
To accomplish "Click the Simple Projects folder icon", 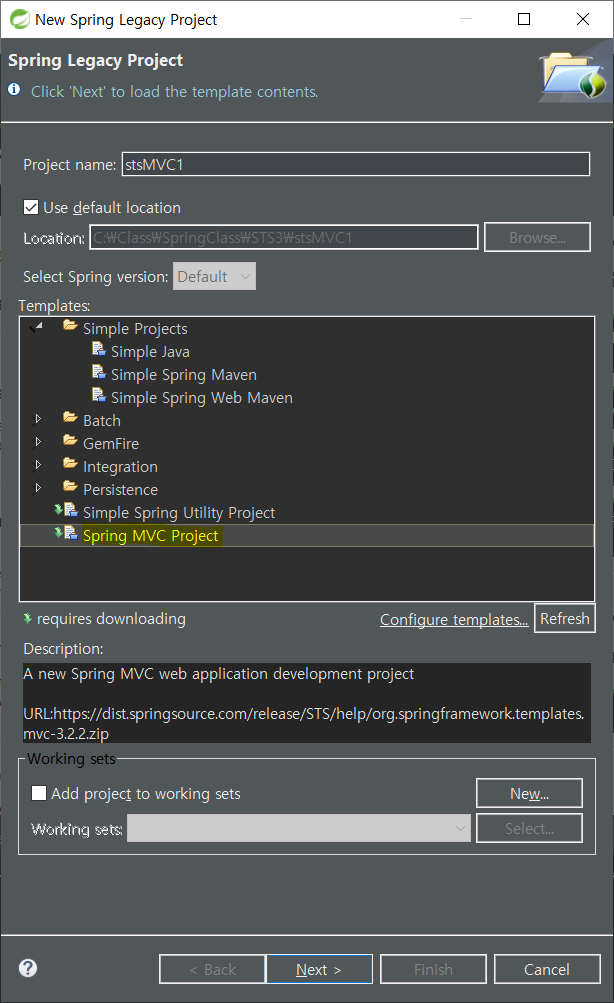I will click(70, 326).
